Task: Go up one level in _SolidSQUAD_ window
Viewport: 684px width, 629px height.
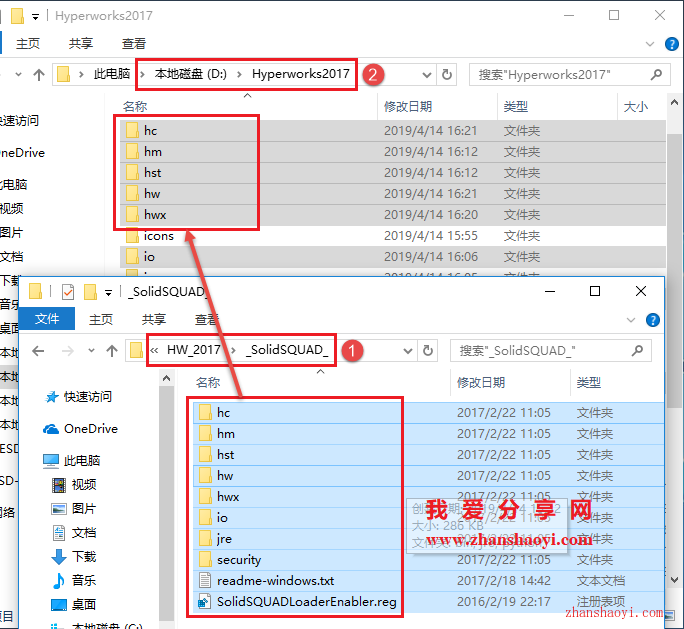Action: [112, 350]
